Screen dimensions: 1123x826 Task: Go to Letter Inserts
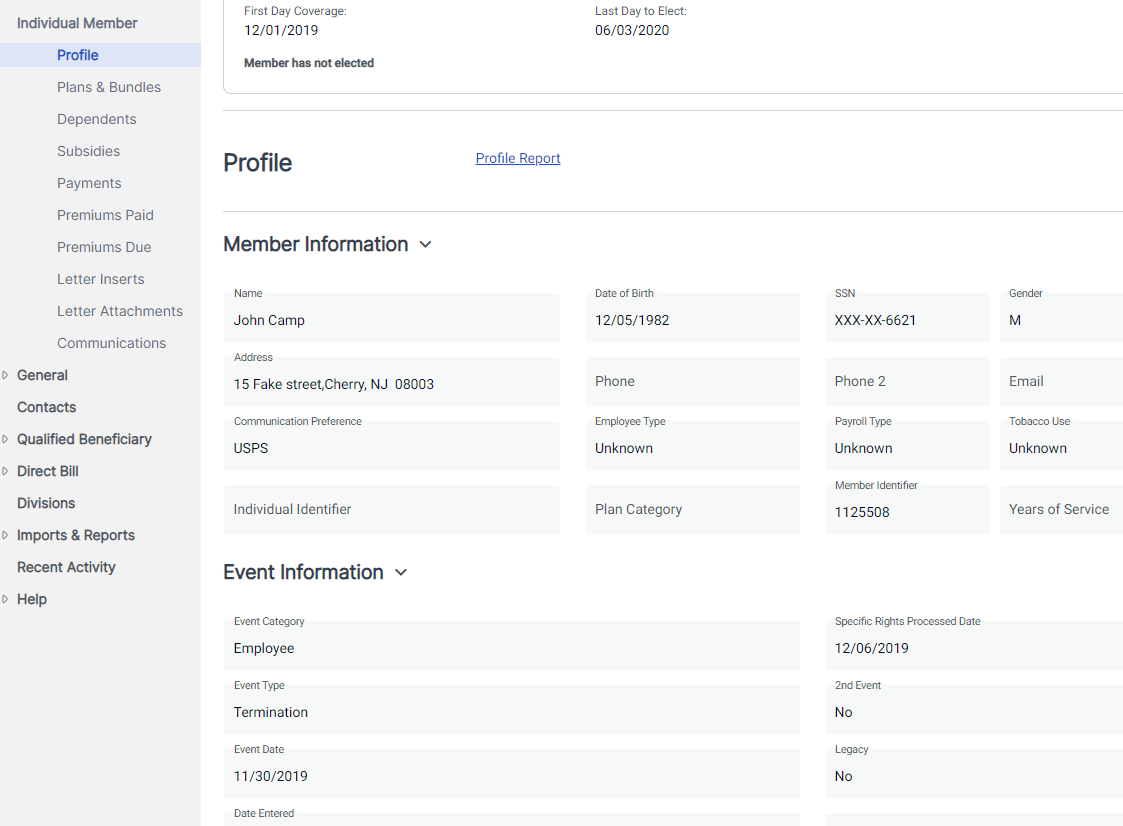101,279
